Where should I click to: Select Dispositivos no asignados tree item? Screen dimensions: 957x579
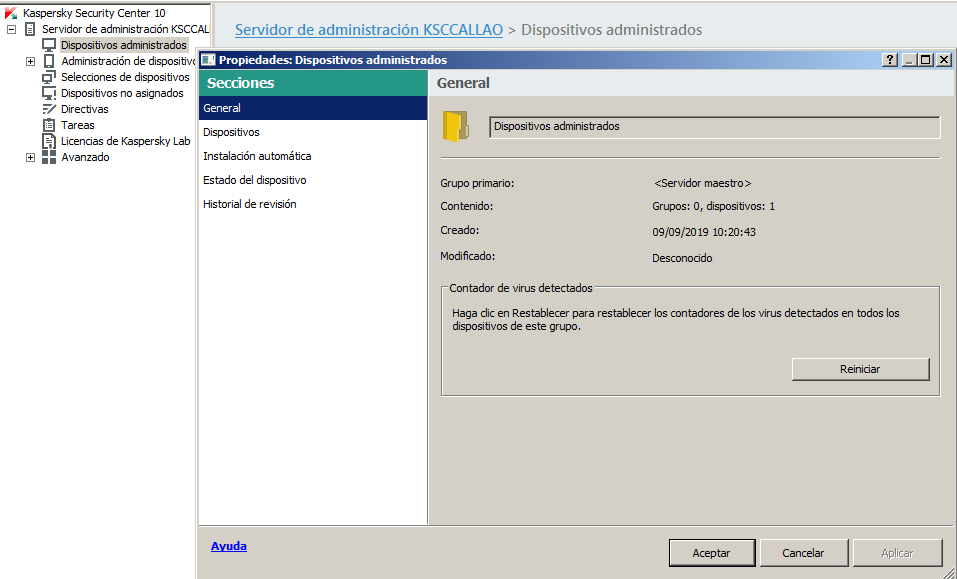click(122, 93)
